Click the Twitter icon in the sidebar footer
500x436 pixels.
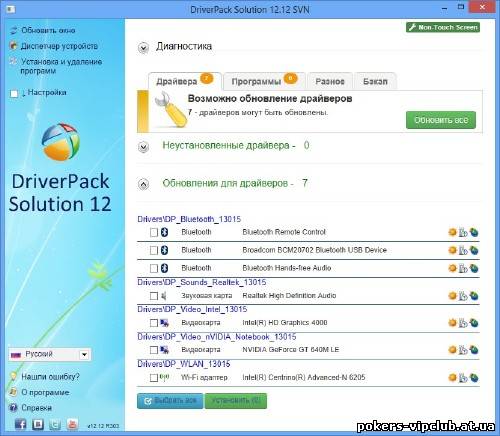click(55, 424)
